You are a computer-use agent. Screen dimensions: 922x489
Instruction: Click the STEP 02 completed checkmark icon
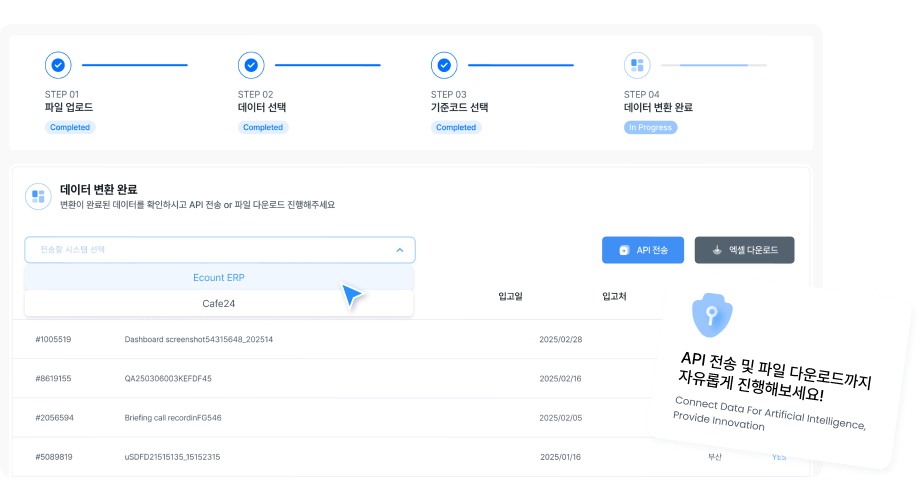click(251, 65)
